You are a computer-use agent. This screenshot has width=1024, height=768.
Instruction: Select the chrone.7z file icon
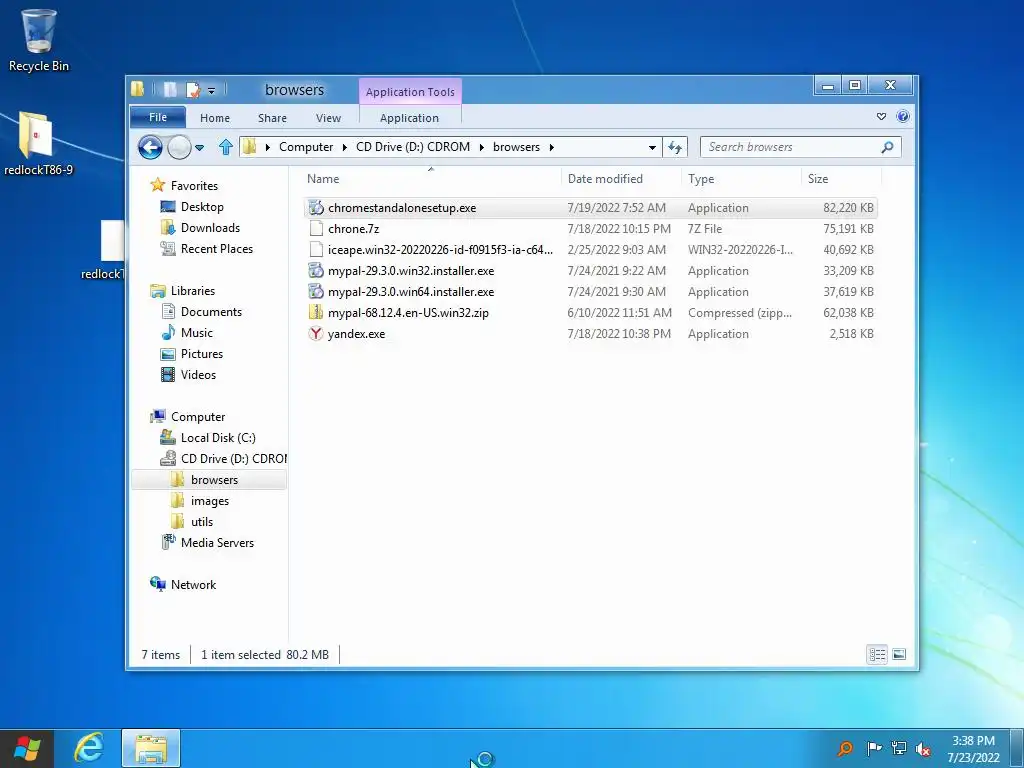tap(316, 229)
